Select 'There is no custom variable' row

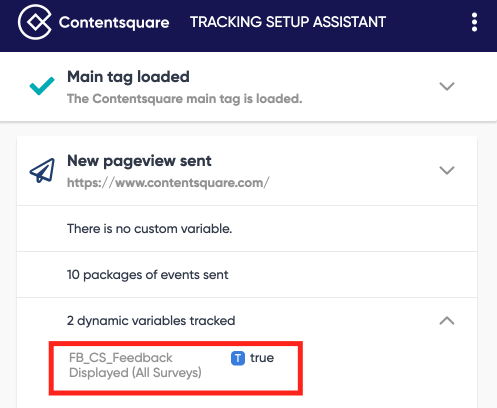[x=247, y=229]
